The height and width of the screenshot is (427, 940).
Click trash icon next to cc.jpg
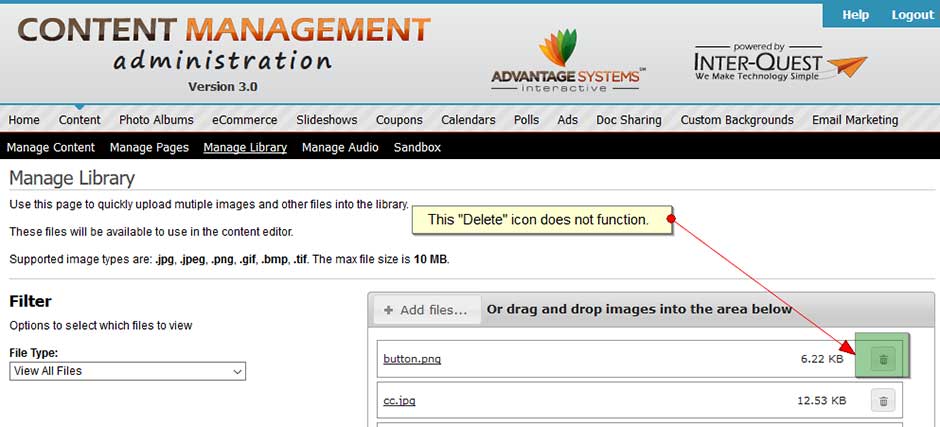(x=882, y=401)
